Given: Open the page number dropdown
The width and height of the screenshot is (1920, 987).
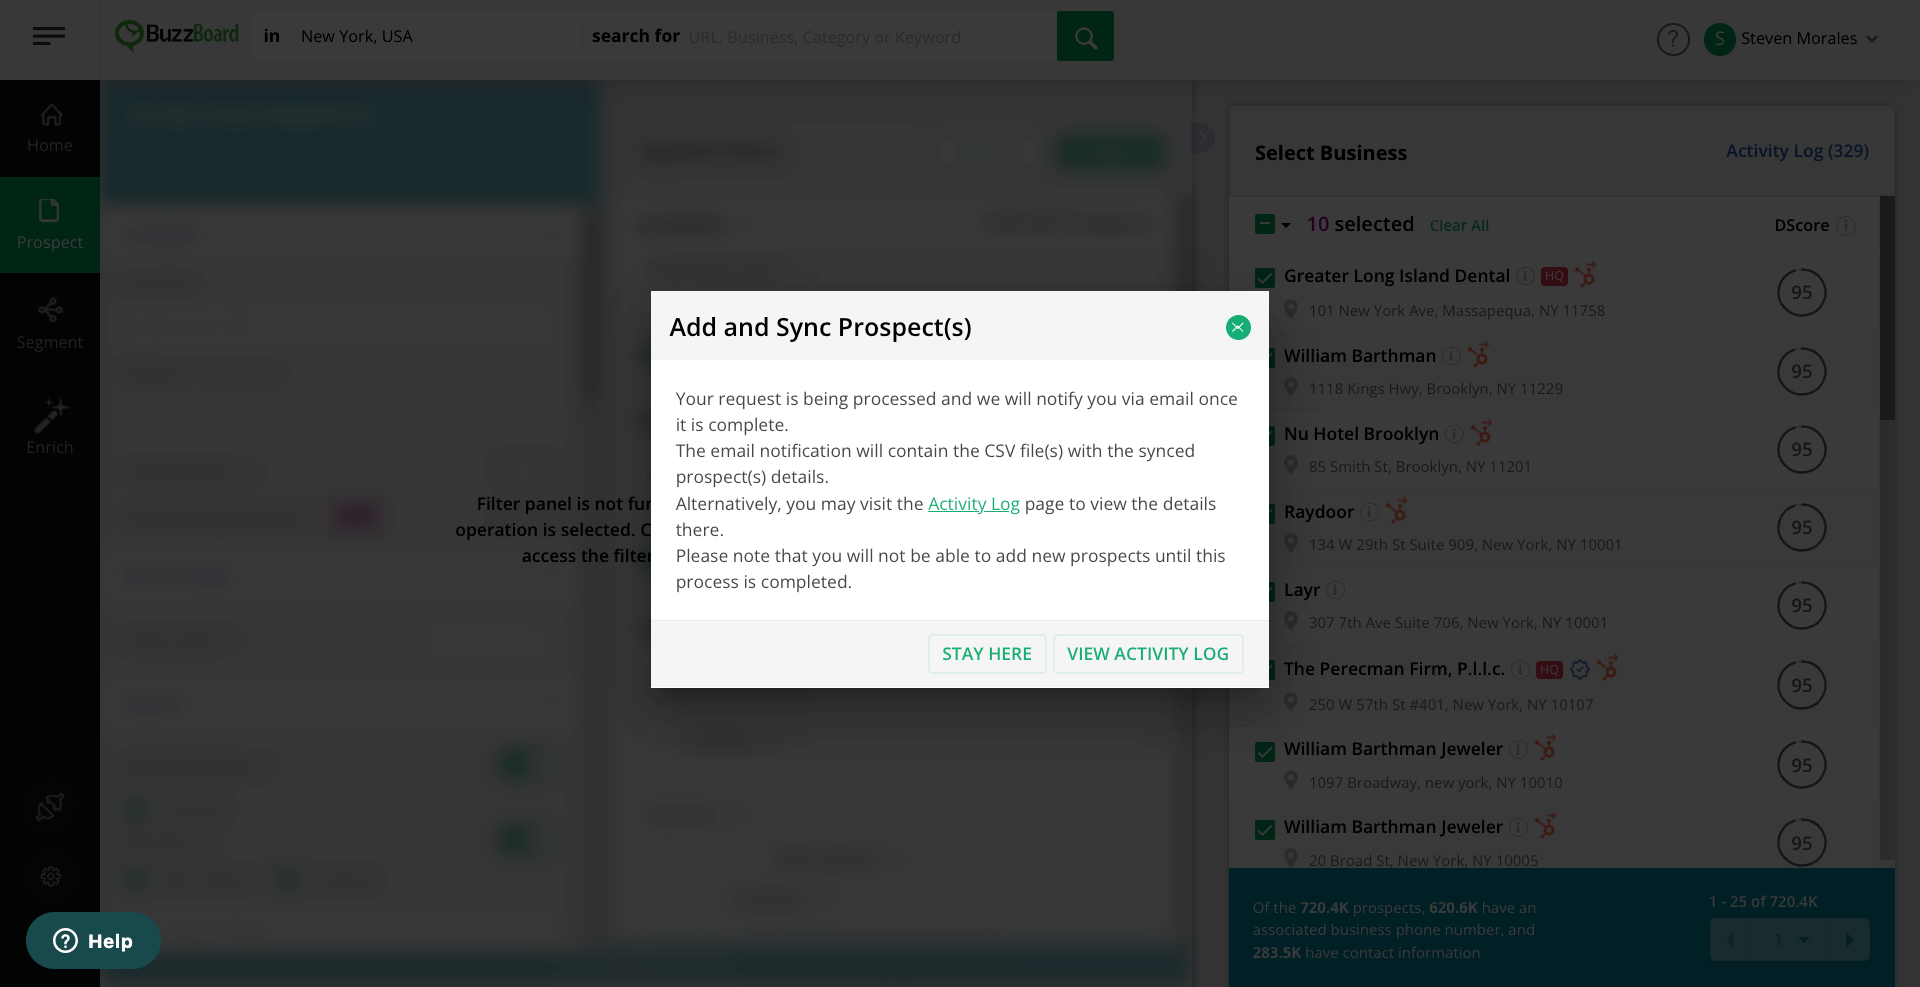Looking at the screenshot, I should click(x=1790, y=940).
